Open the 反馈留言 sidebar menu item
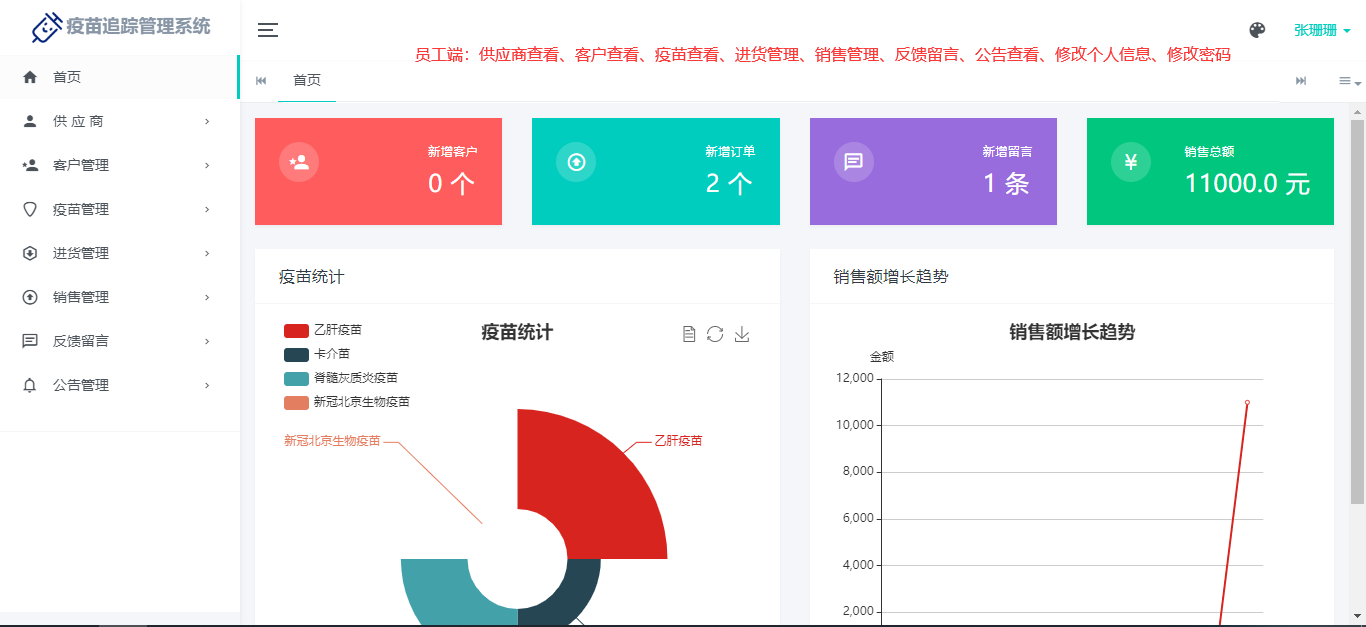The width and height of the screenshot is (1366, 627). pos(120,341)
